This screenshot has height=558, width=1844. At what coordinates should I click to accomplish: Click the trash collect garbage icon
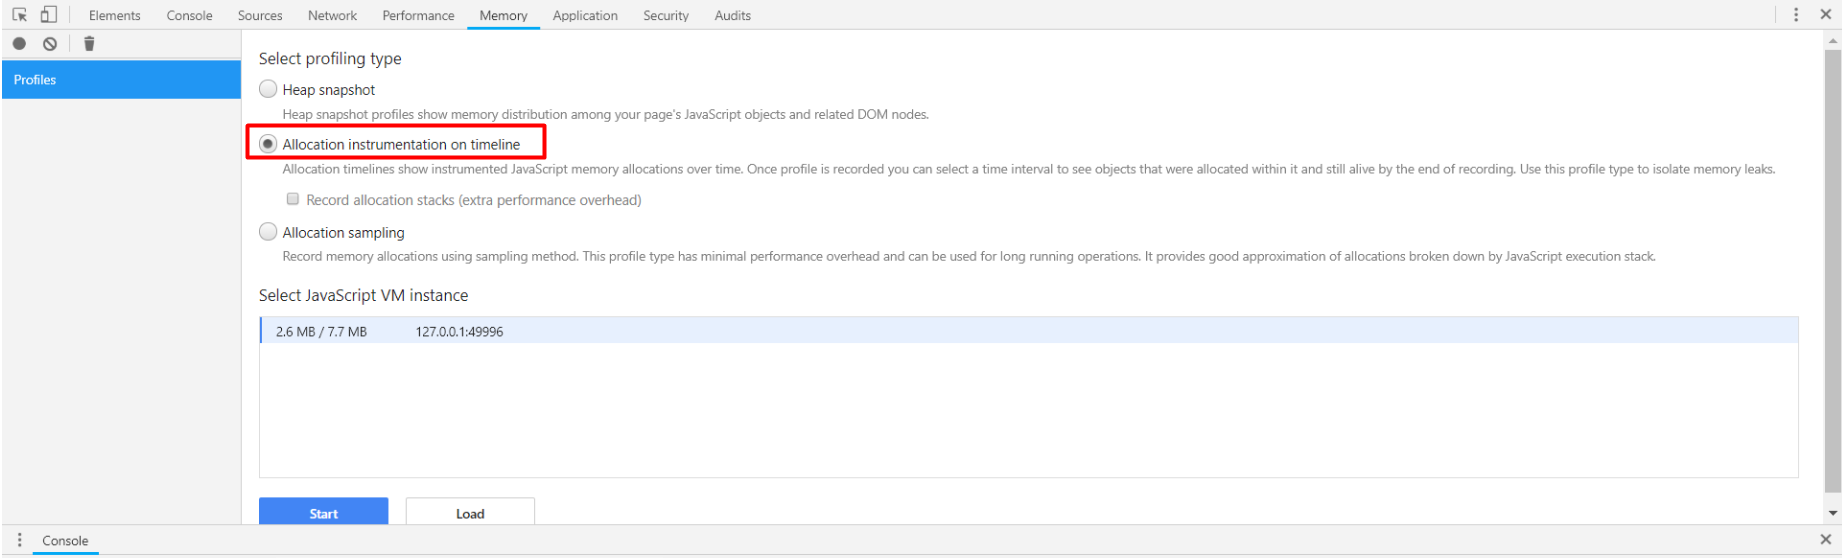click(89, 44)
